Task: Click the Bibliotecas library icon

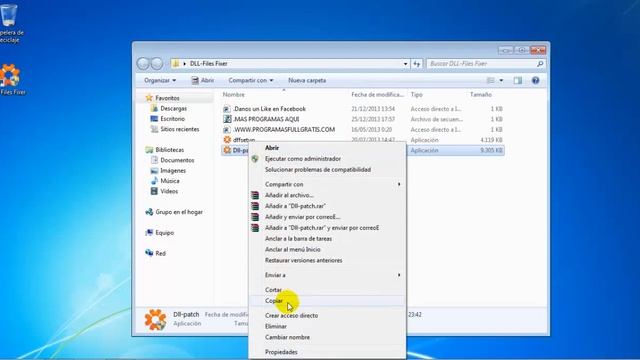Action: coord(149,150)
